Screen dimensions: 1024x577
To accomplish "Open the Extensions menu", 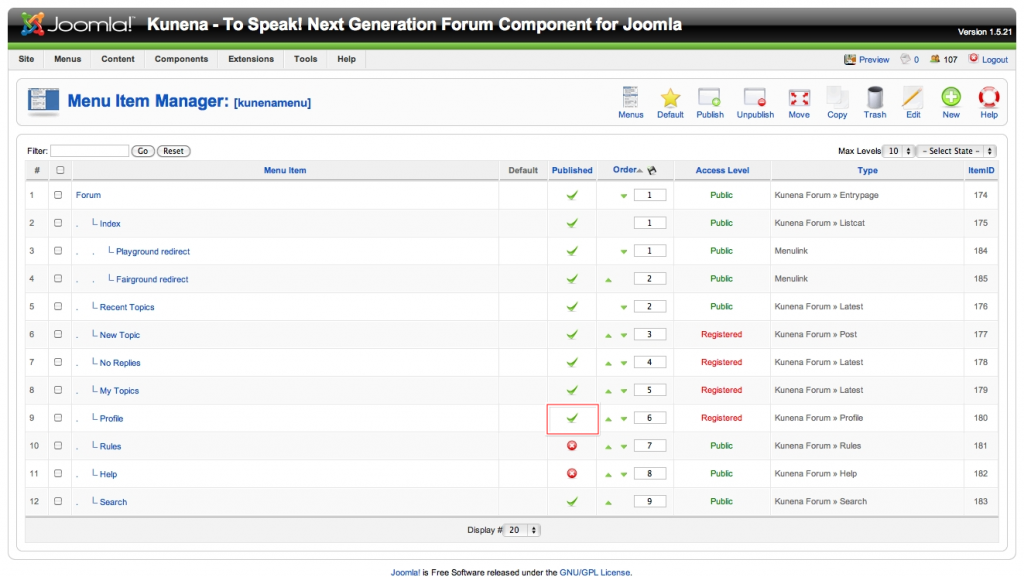I will click(250, 59).
